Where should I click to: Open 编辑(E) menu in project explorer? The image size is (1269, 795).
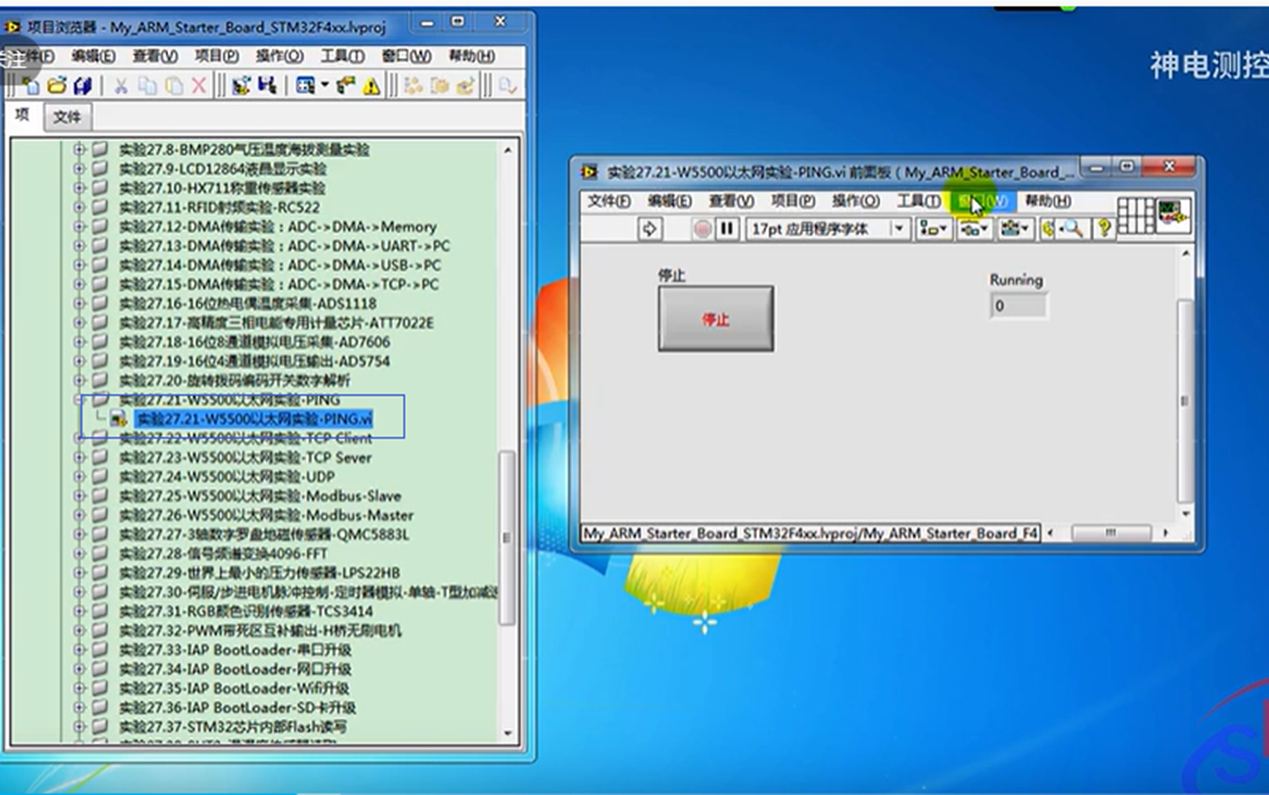coord(93,56)
